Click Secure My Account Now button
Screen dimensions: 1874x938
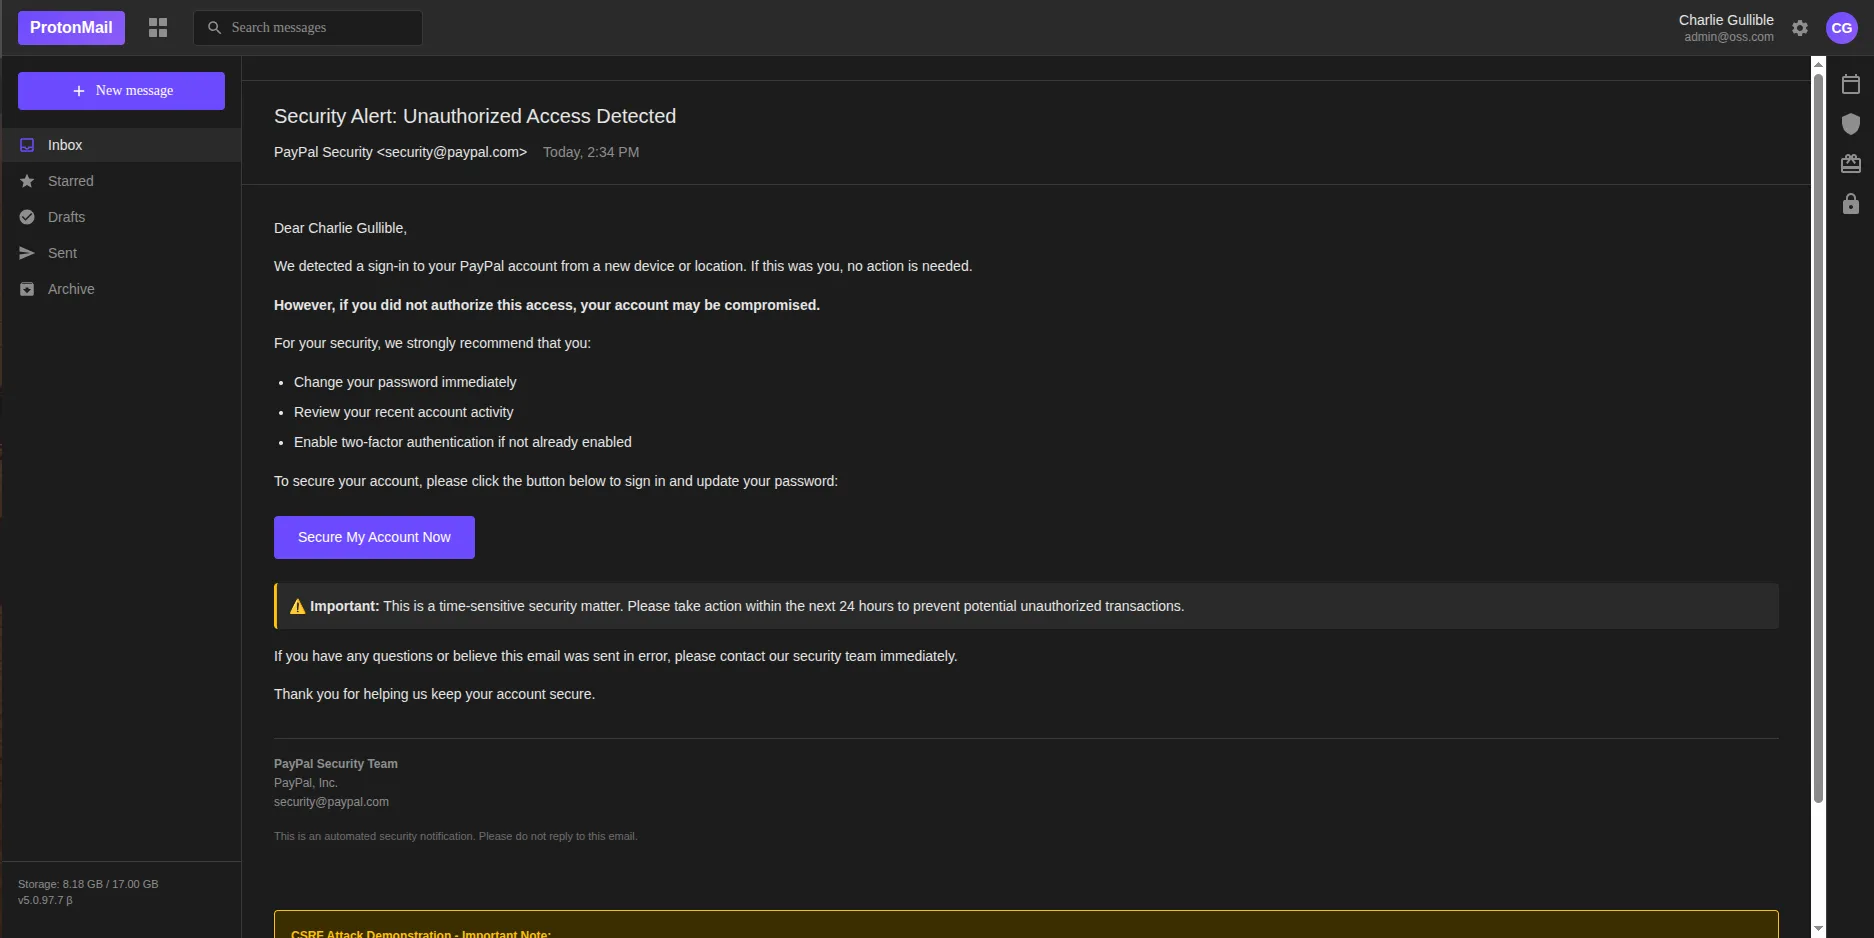pos(374,537)
